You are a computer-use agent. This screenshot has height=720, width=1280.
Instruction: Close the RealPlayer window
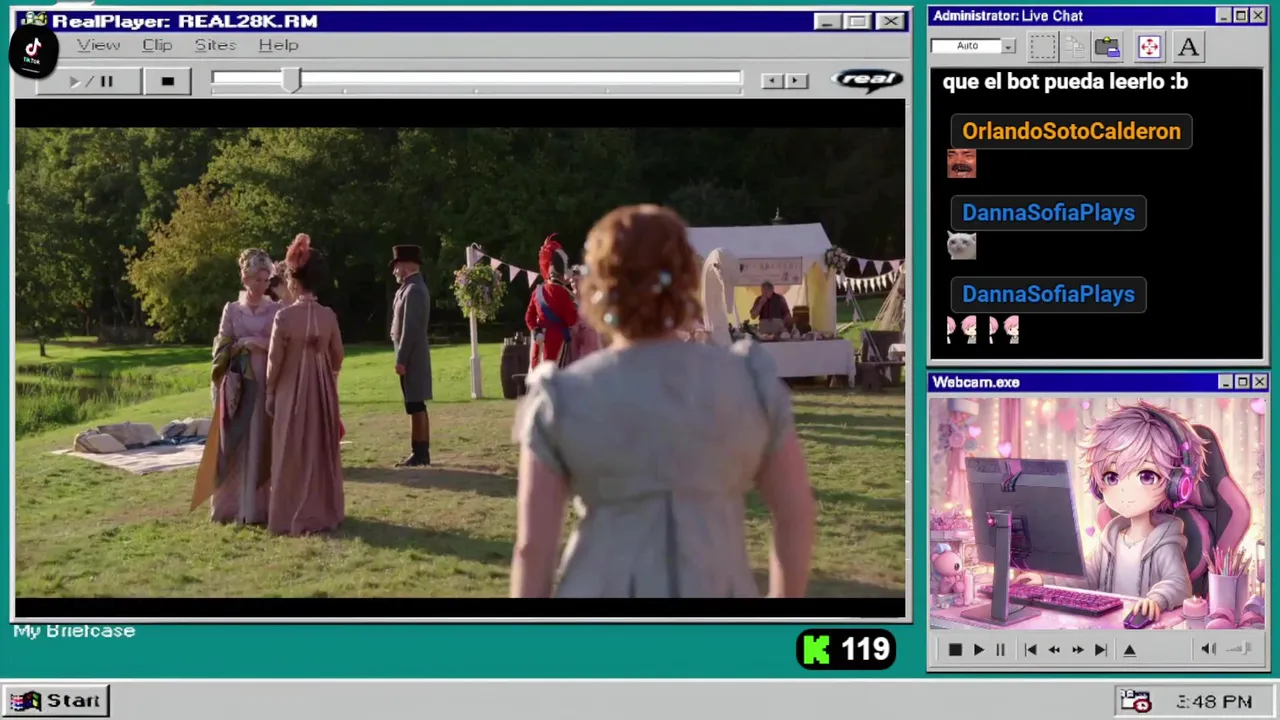[890, 21]
